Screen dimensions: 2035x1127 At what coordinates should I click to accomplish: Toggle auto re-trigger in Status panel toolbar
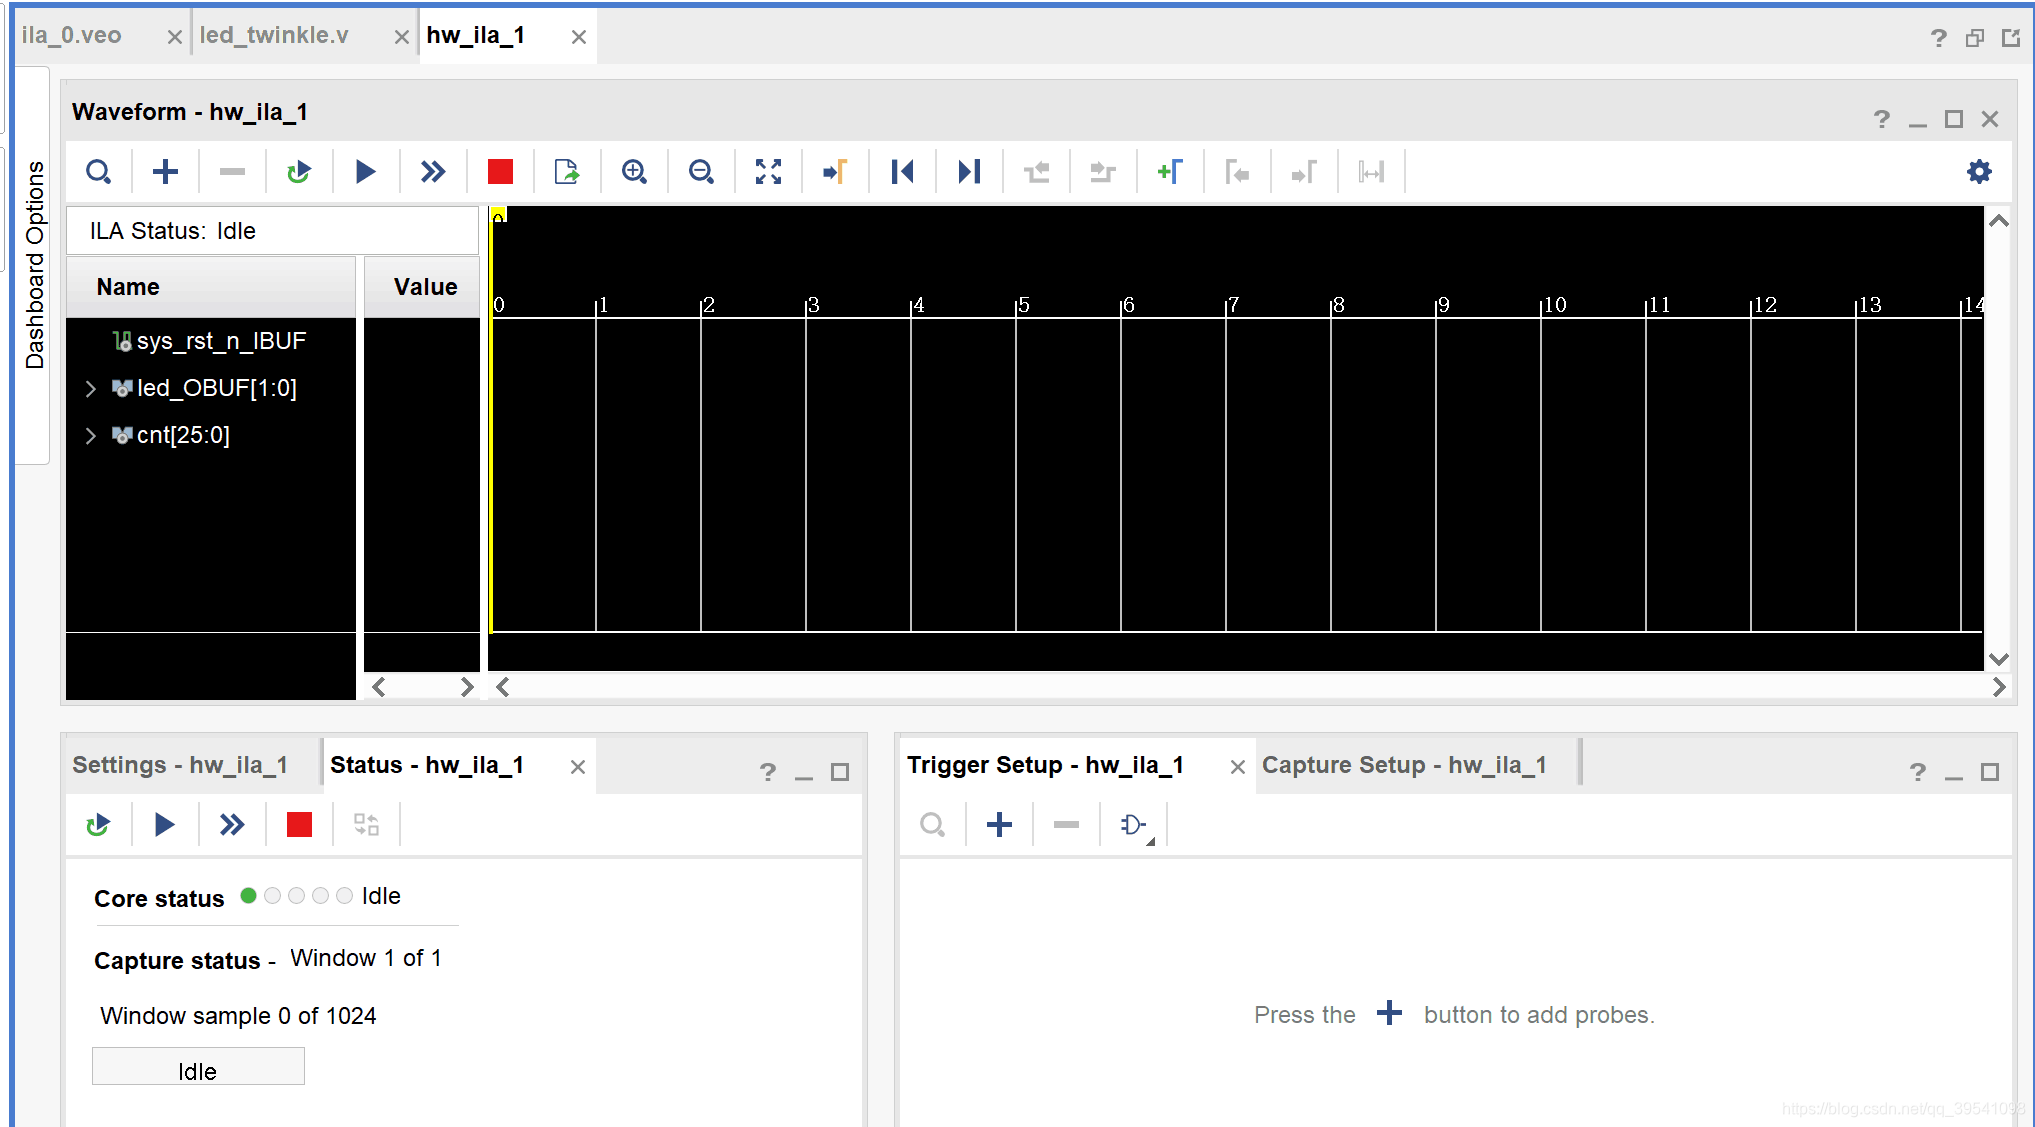coord(98,825)
